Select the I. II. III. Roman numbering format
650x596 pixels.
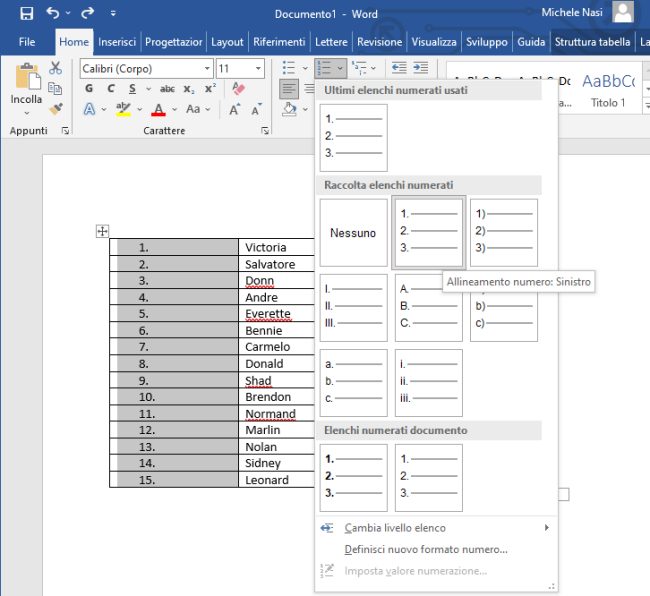(354, 308)
